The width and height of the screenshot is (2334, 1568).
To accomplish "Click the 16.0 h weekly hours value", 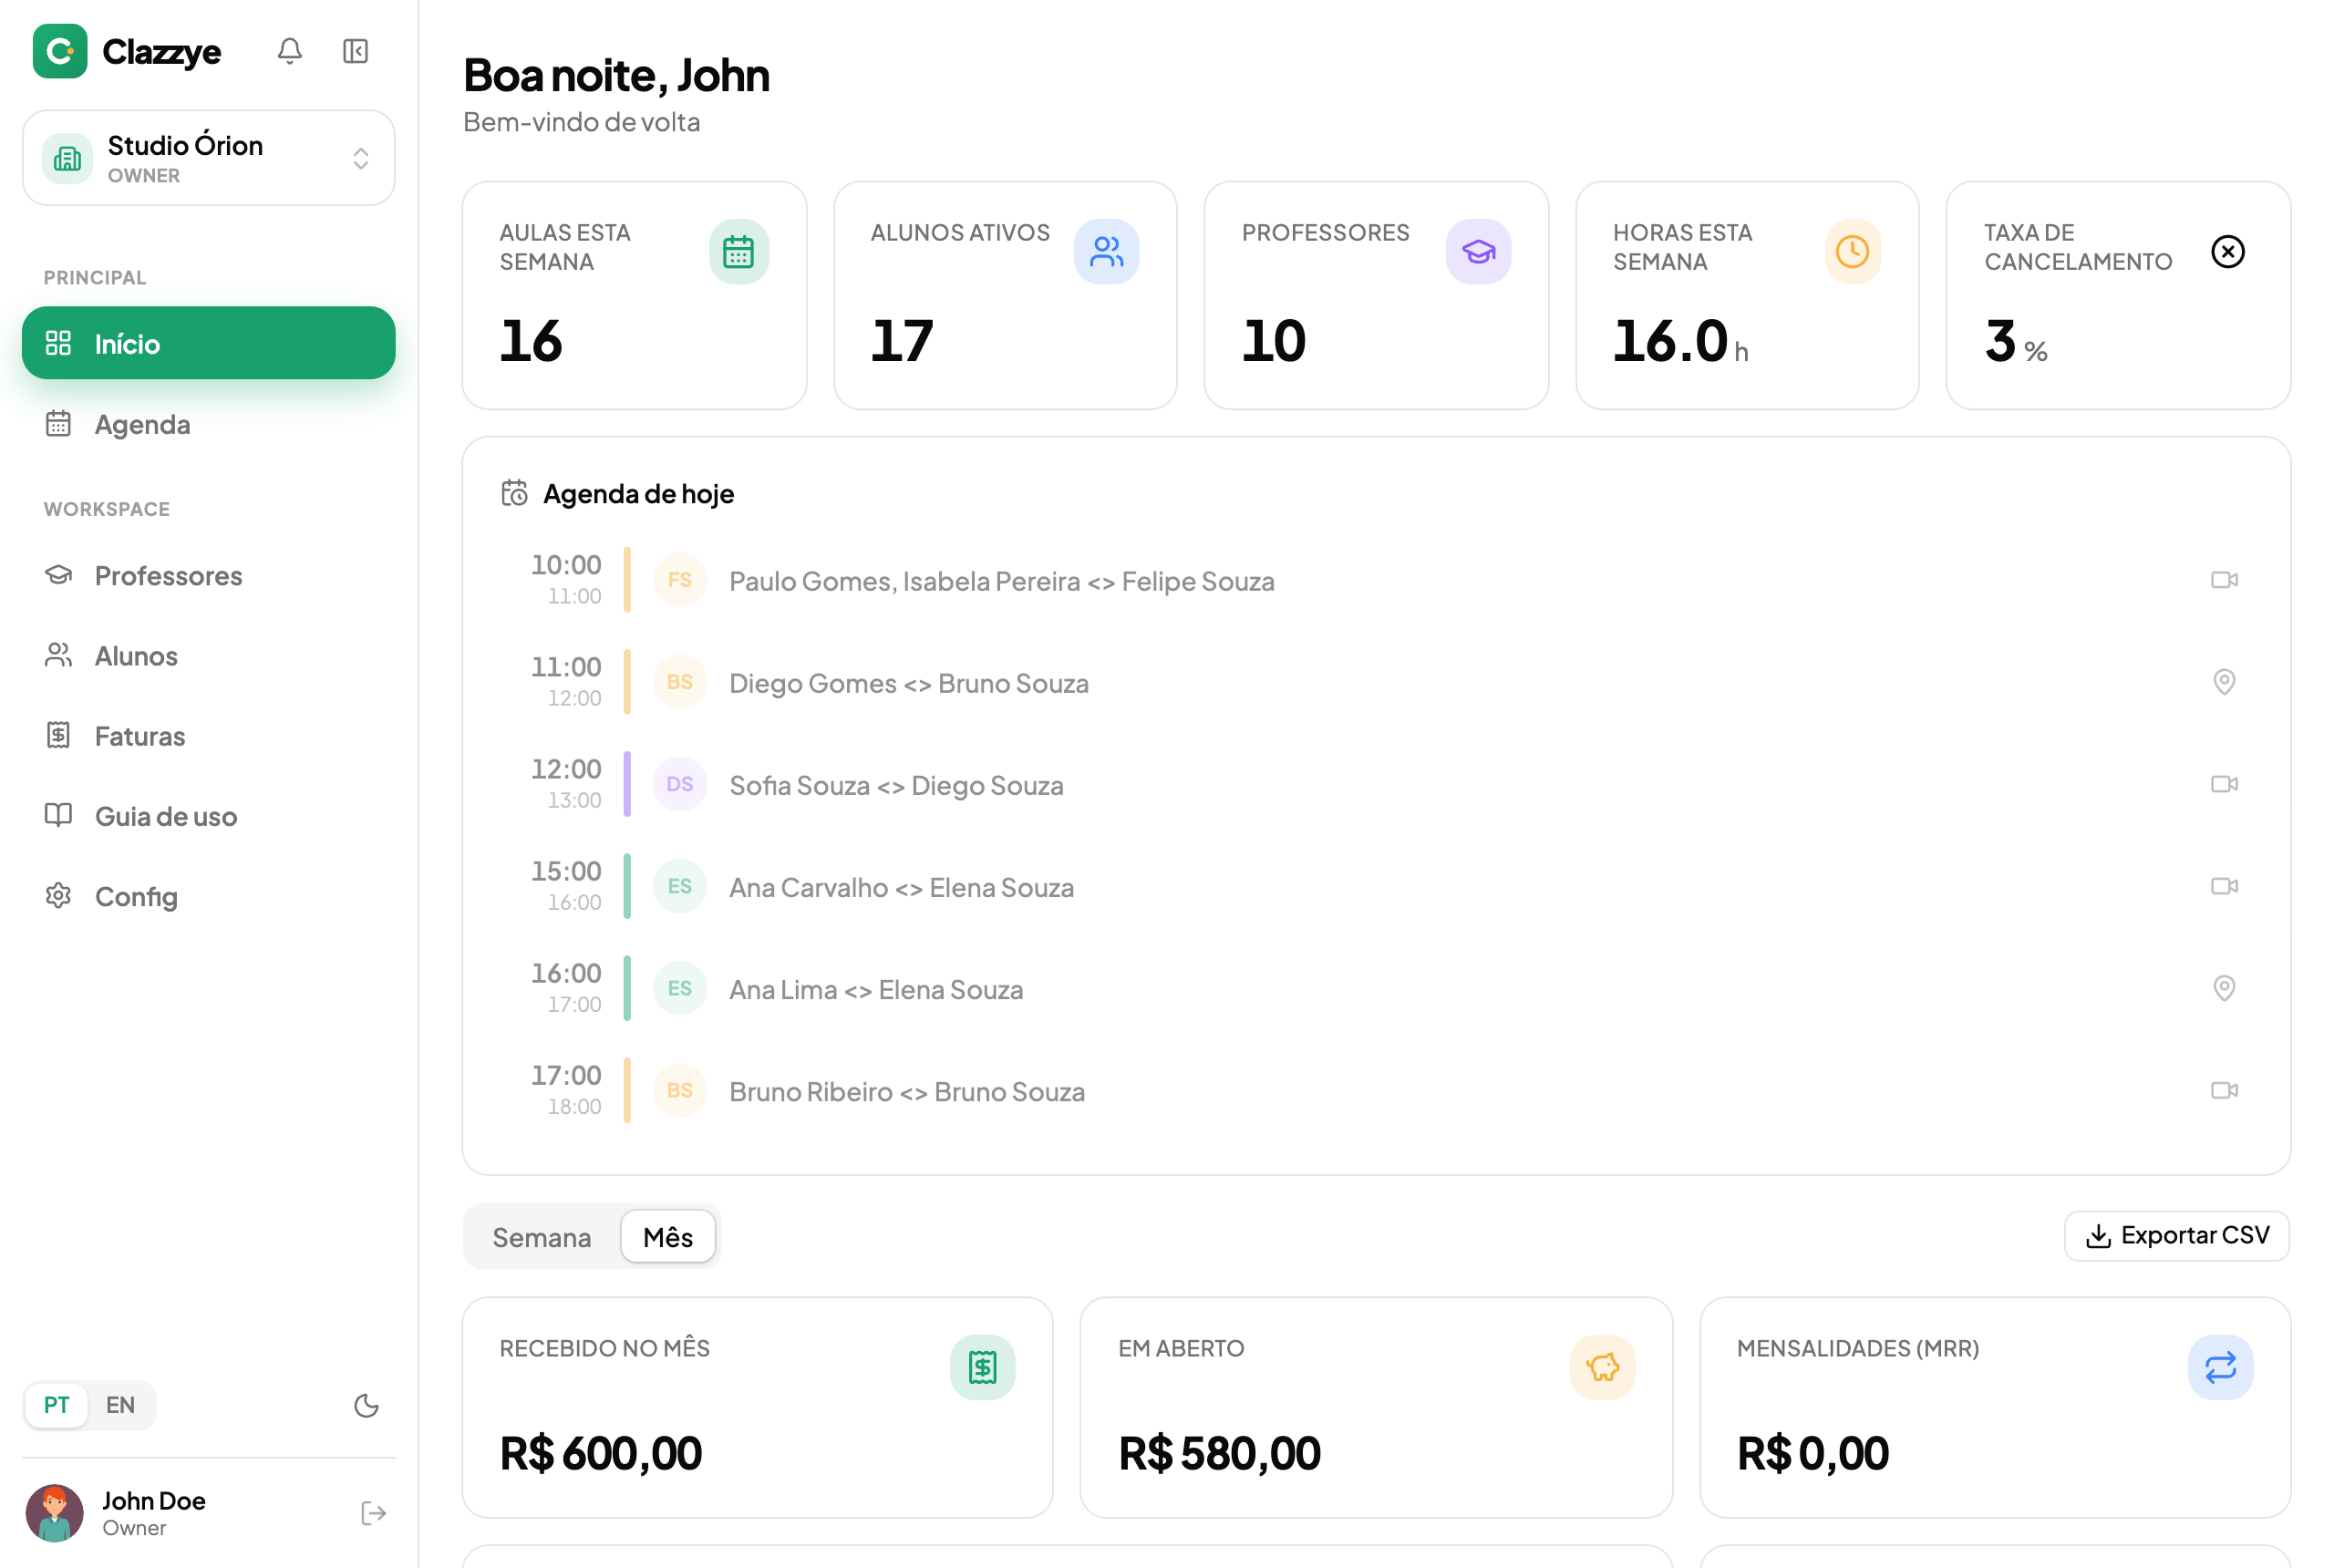I will coord(1681,341).
